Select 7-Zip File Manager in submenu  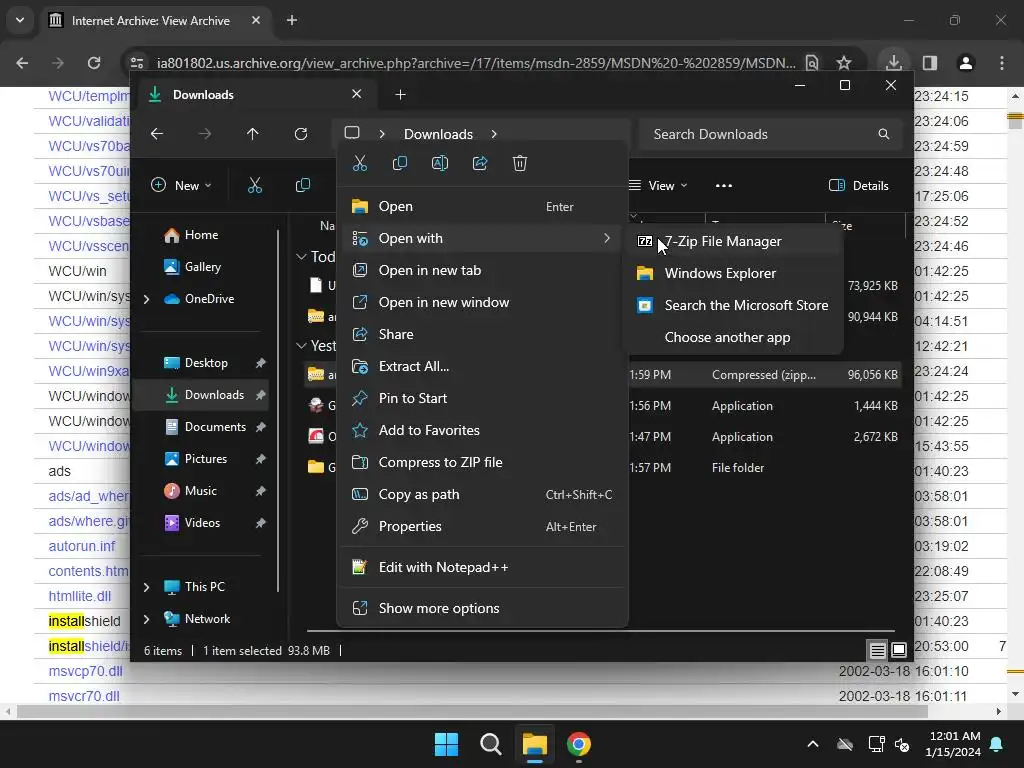pyautogui.click(x=733, y=241)
